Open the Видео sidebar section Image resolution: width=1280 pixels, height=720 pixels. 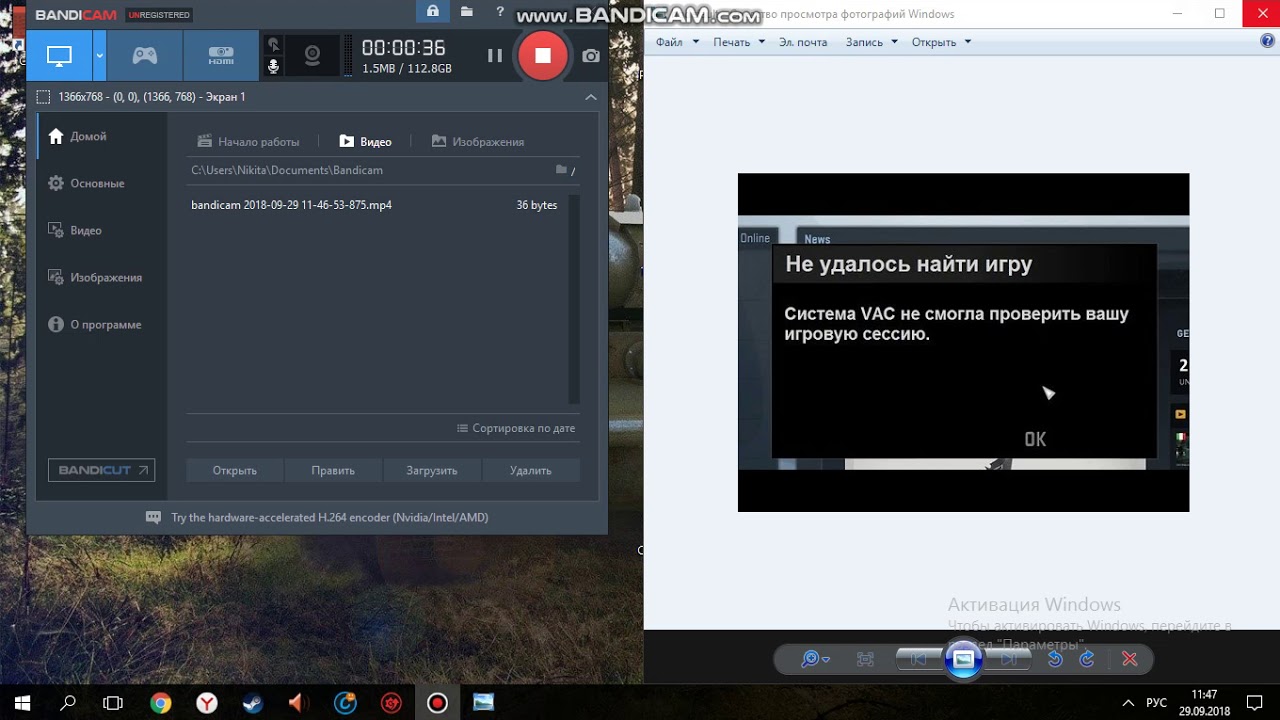point(101,230)
